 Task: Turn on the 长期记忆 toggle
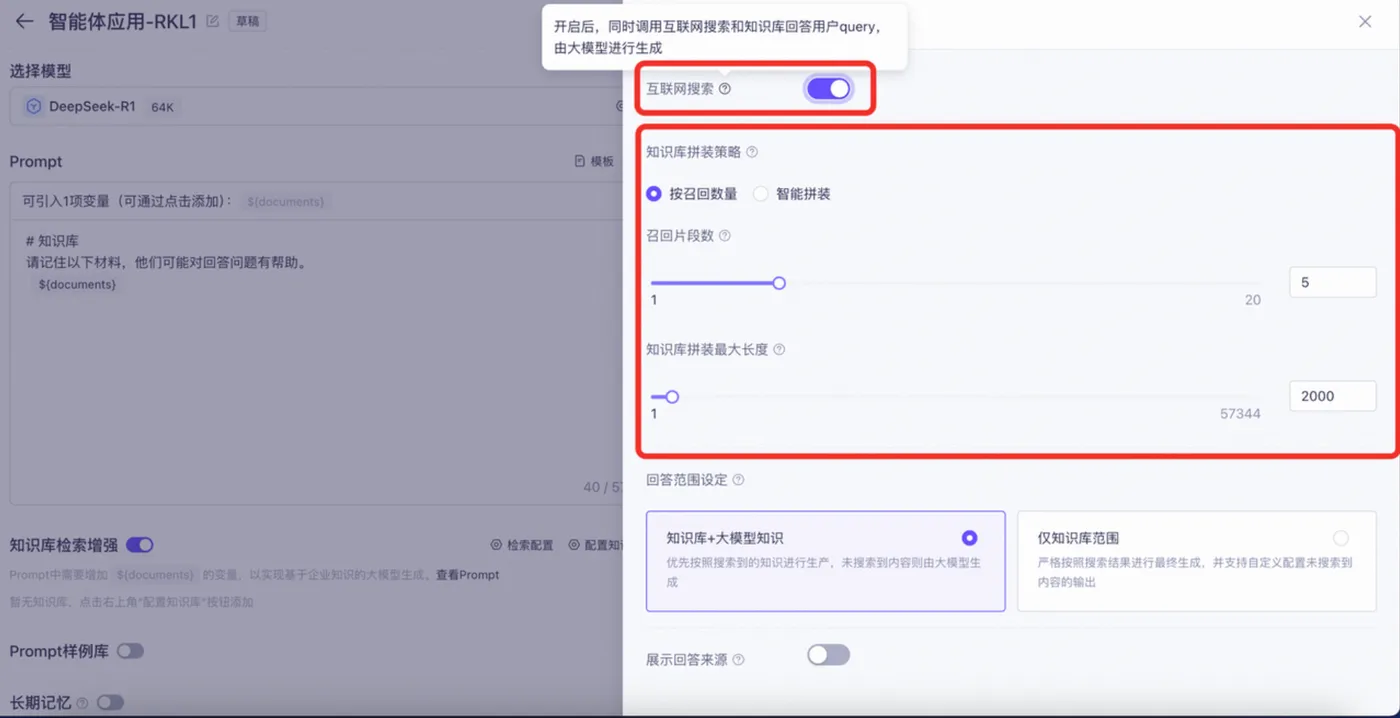pos(110,703)
